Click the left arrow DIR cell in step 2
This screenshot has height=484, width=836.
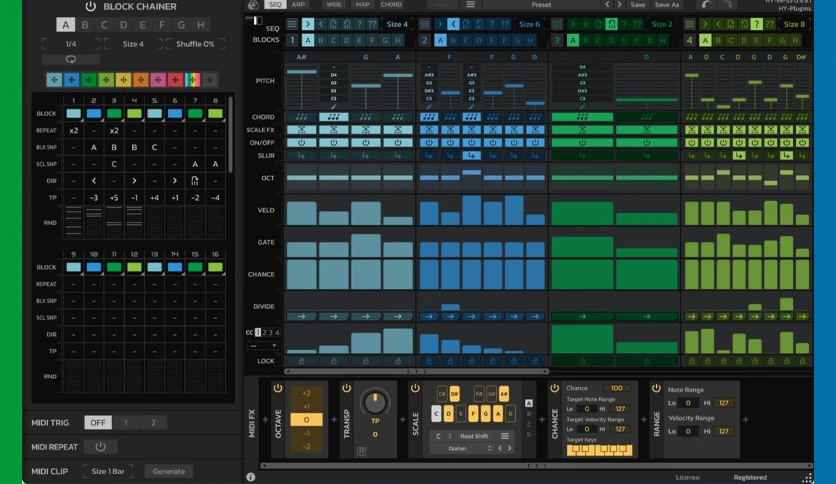click(94, 181)
